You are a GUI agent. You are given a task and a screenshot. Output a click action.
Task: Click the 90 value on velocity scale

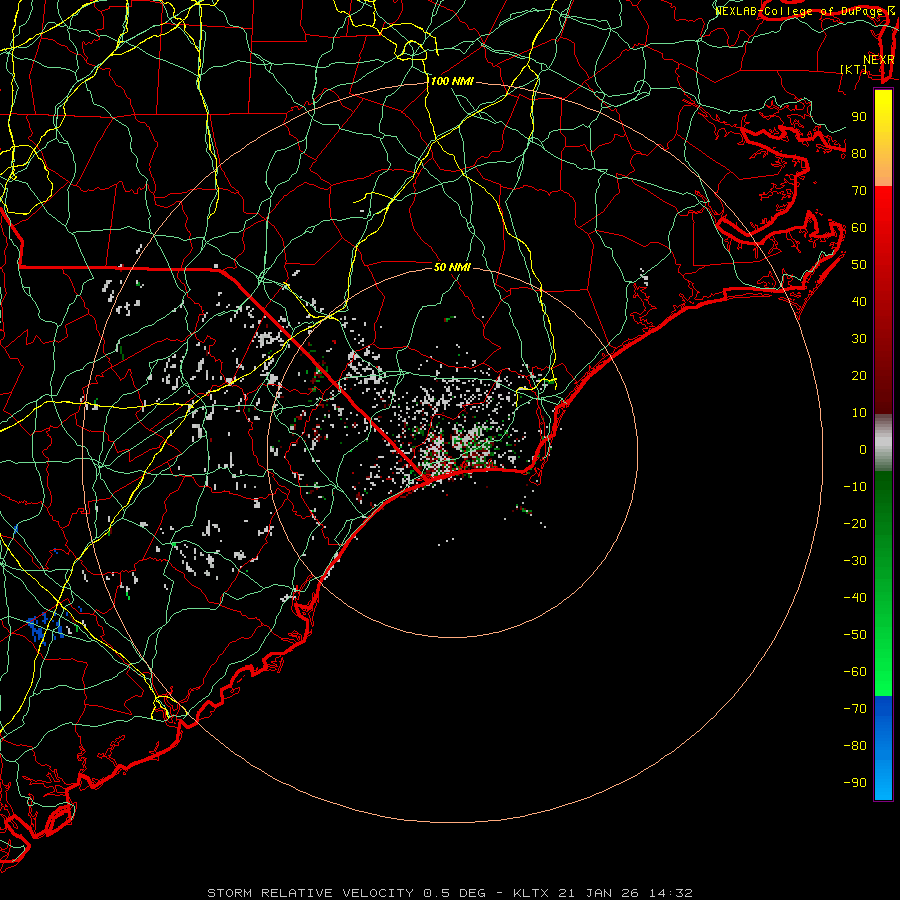[x=859, y=117]
